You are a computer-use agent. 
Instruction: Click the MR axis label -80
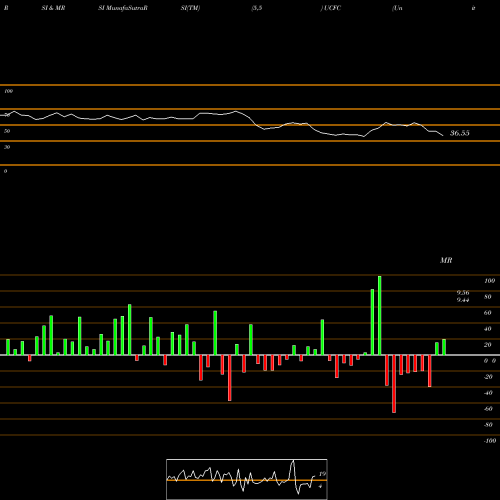tap(488, 425)
